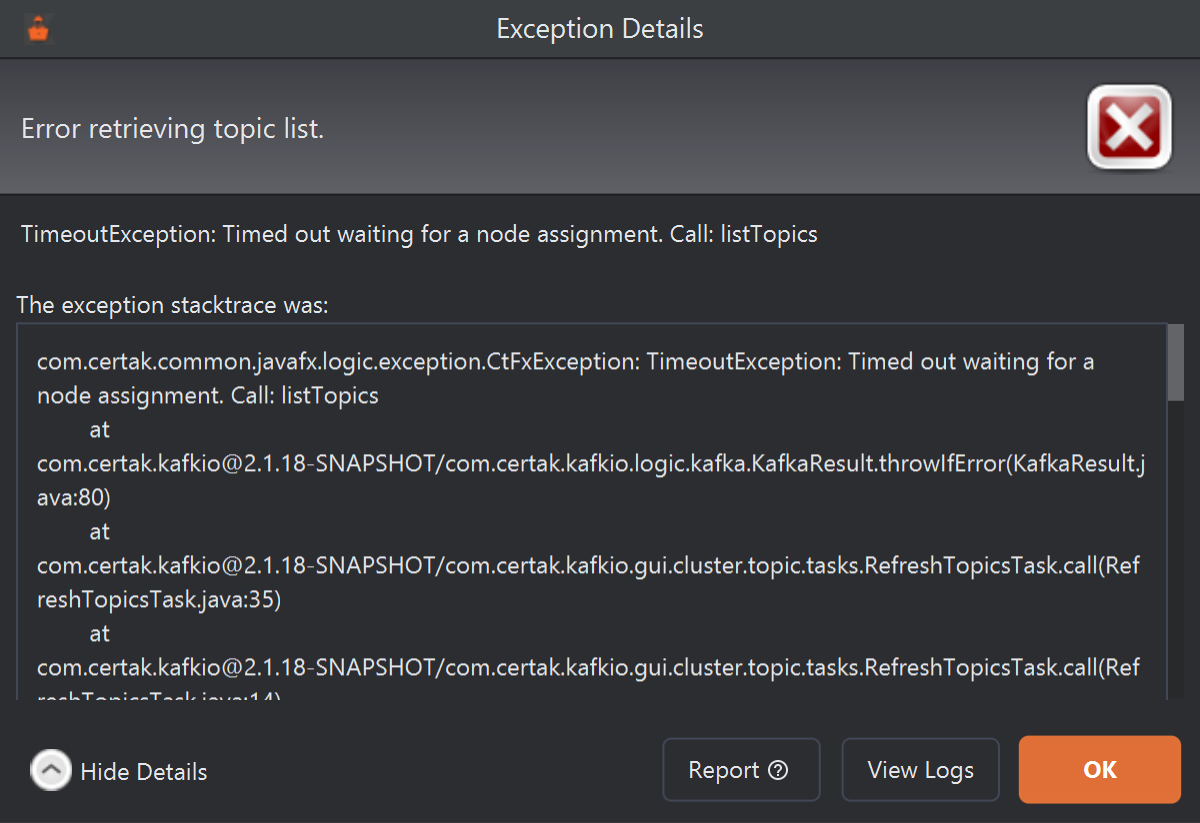Click the 'Exception Details' window title

tap(600, 29)
